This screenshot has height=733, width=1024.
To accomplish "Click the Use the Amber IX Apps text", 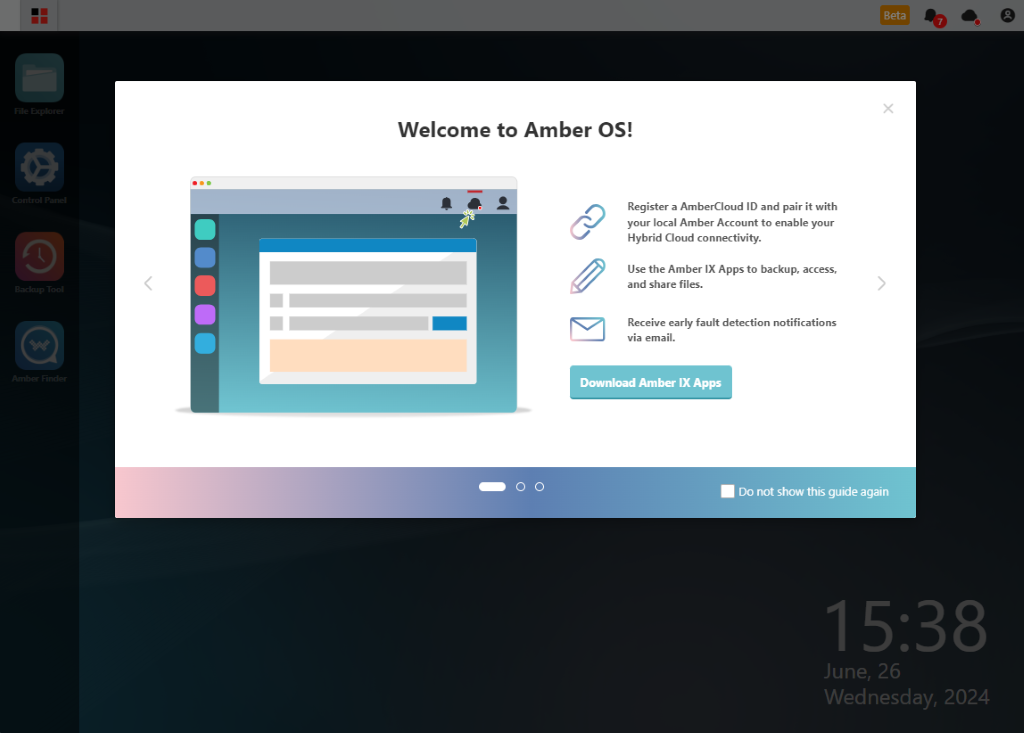I will point(732,276).
